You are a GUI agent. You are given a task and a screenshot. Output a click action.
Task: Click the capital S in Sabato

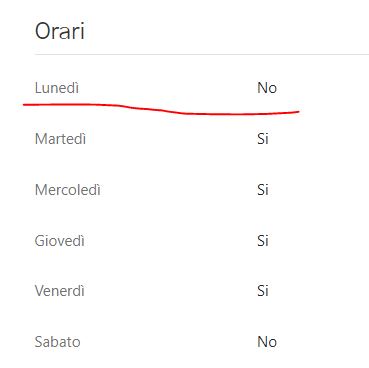39,342
